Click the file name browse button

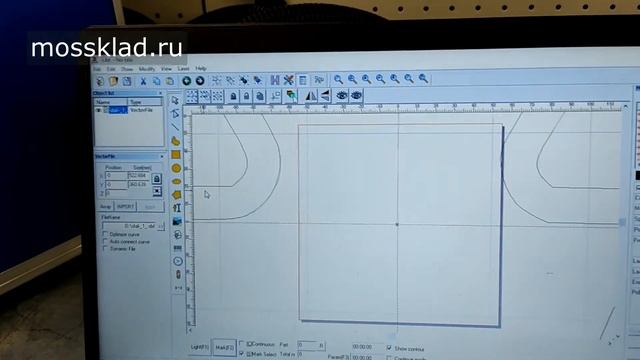point(161,226)
